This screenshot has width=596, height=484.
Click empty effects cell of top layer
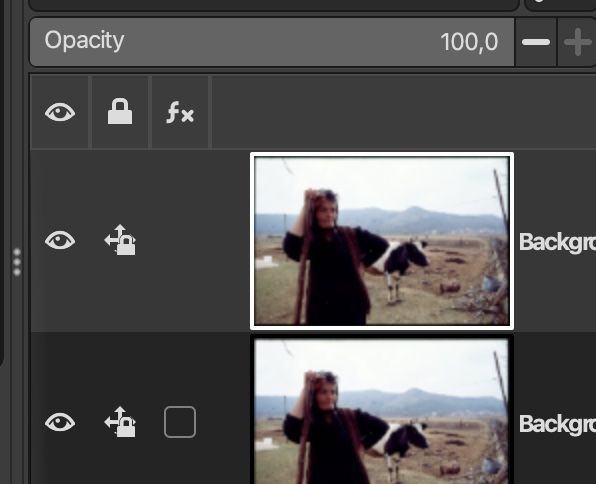pyautogui.click(x=180, y=240)
